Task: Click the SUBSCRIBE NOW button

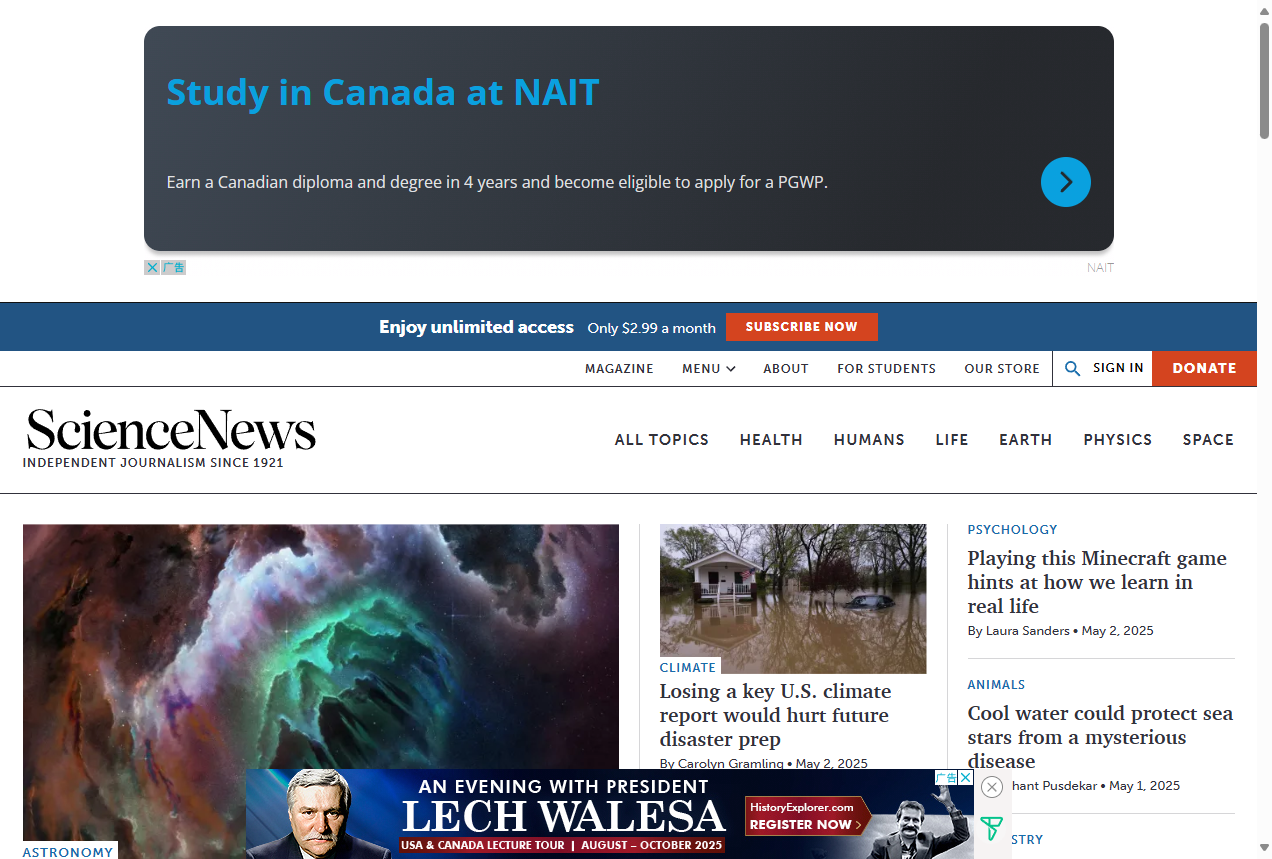Action: 801,327
